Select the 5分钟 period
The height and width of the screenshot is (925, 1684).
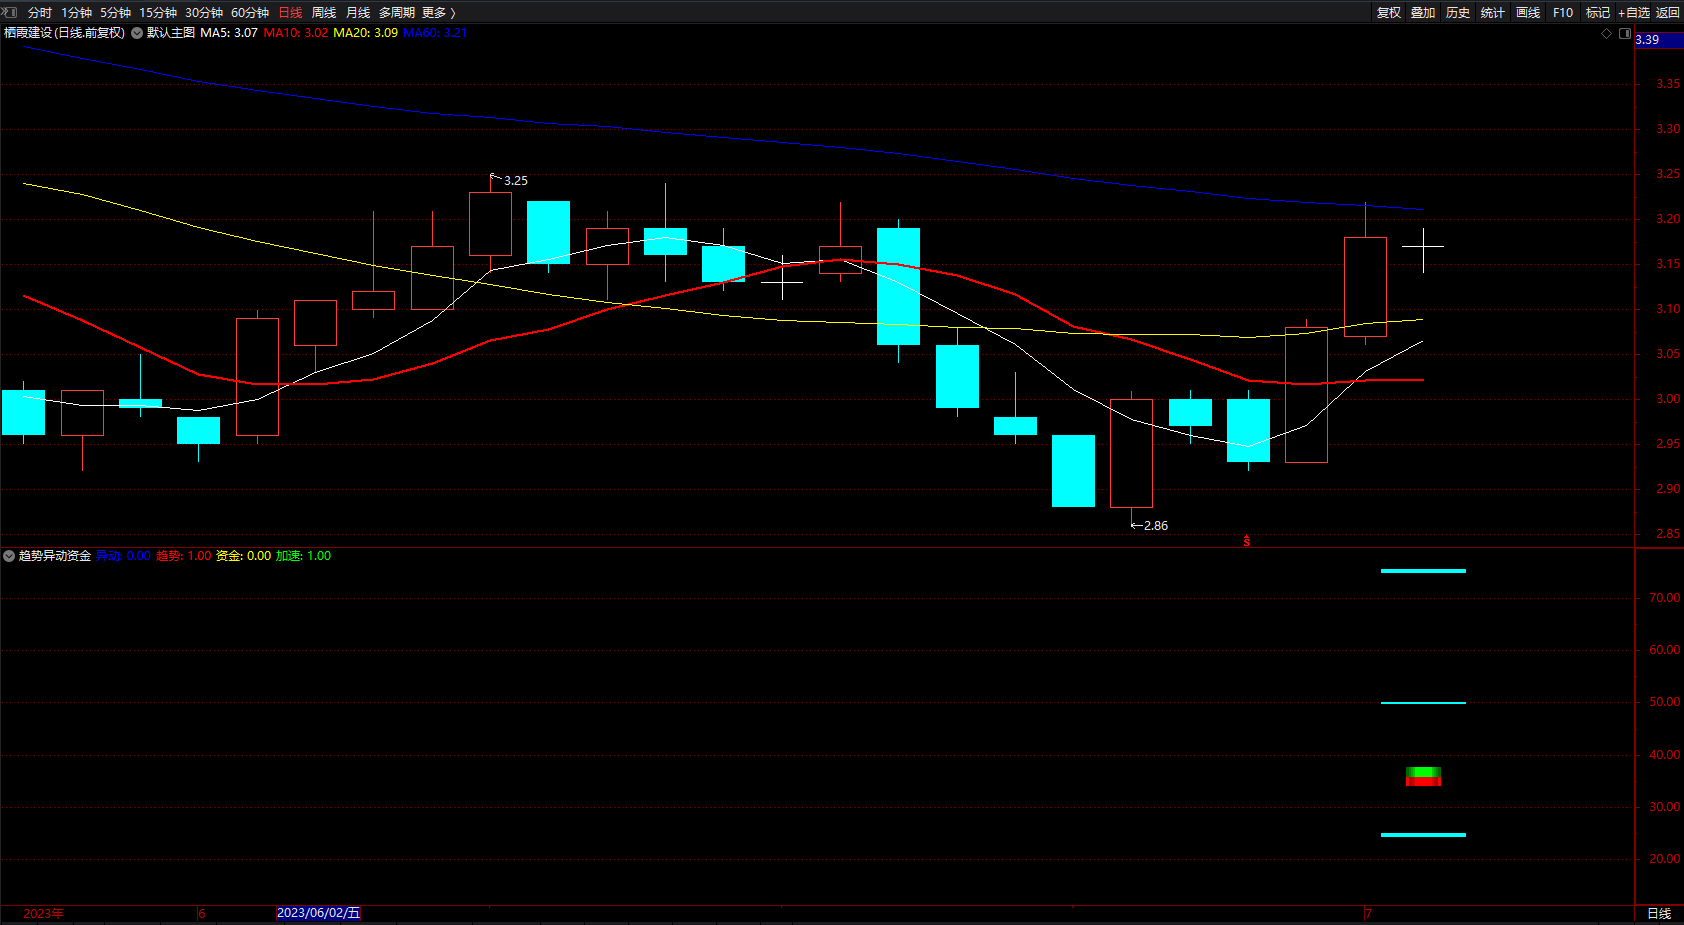point(115,13)
